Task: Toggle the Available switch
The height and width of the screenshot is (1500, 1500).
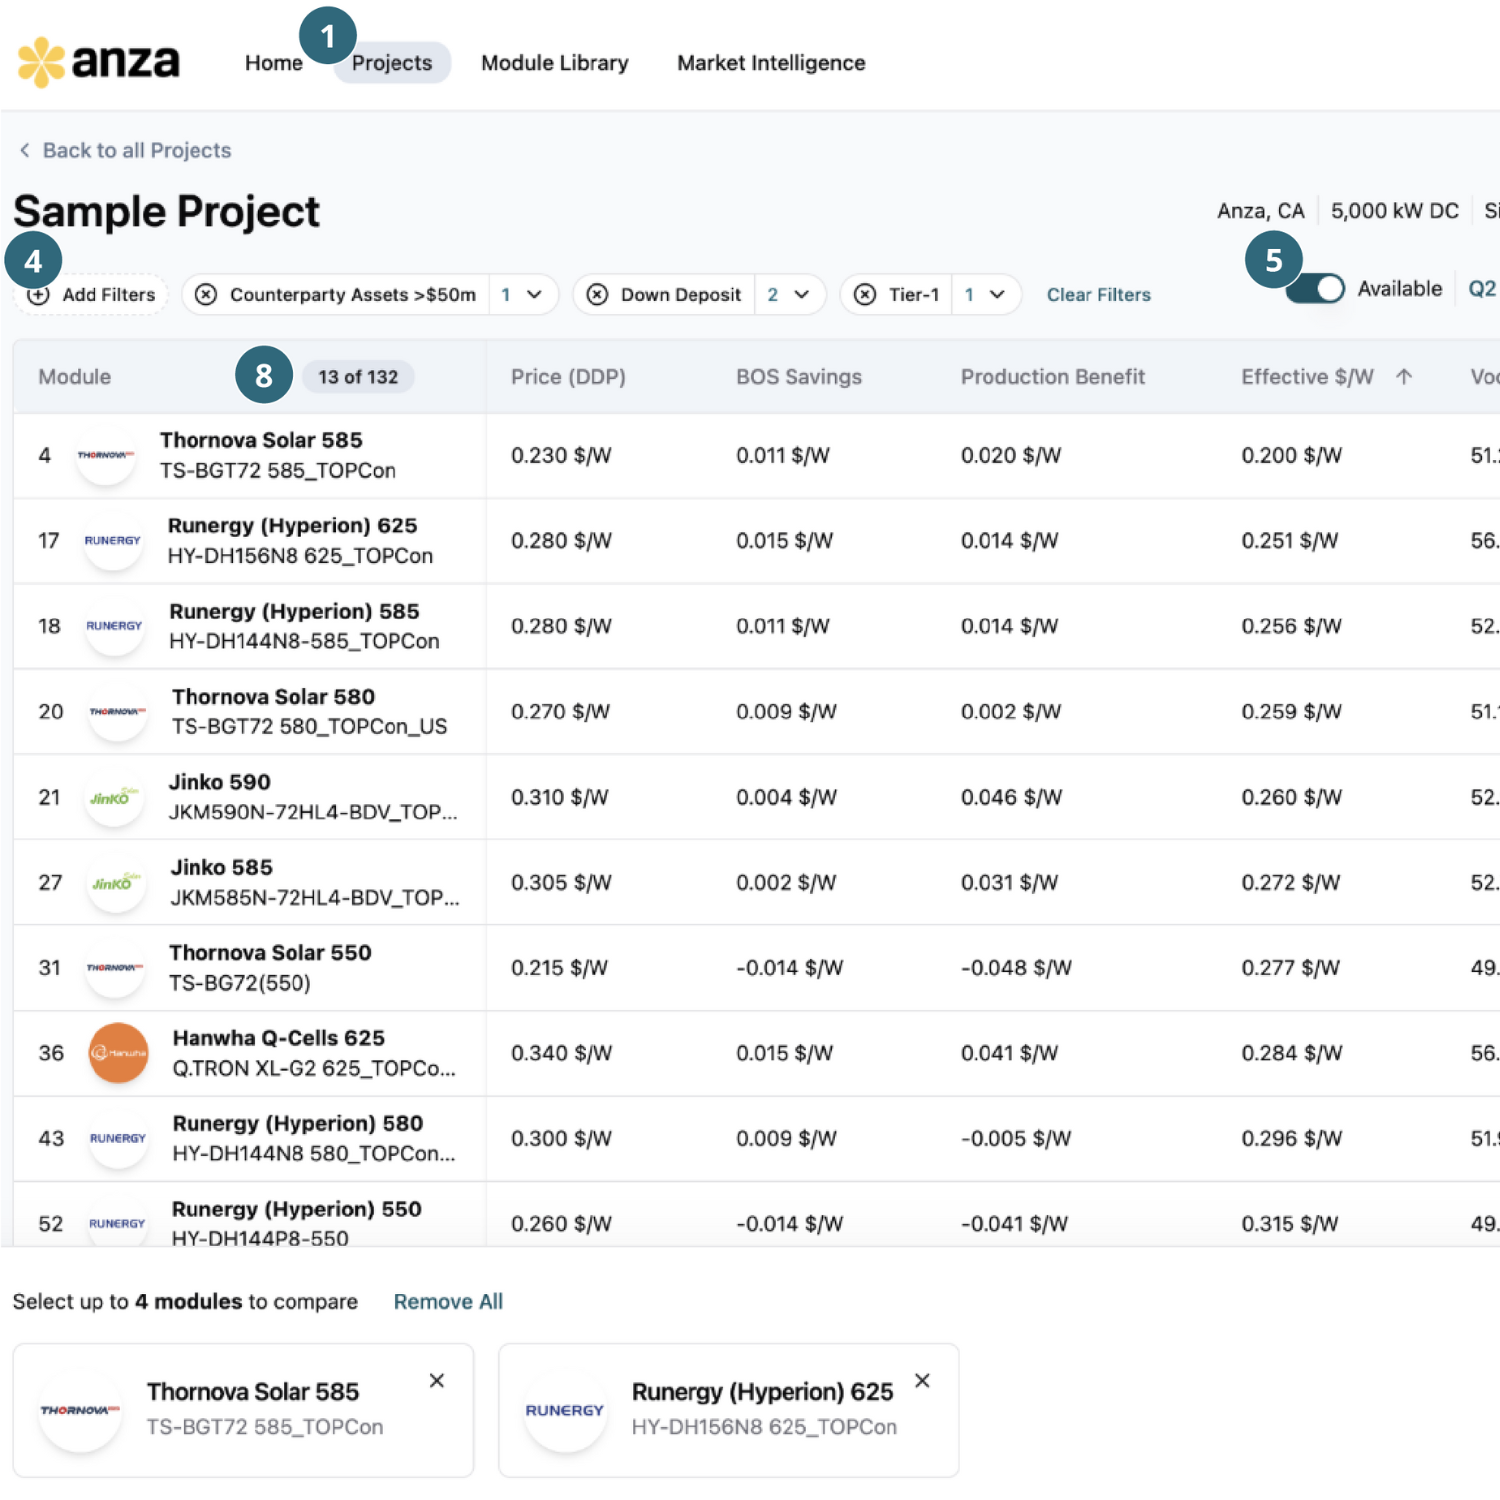Action: [1315, 289]
